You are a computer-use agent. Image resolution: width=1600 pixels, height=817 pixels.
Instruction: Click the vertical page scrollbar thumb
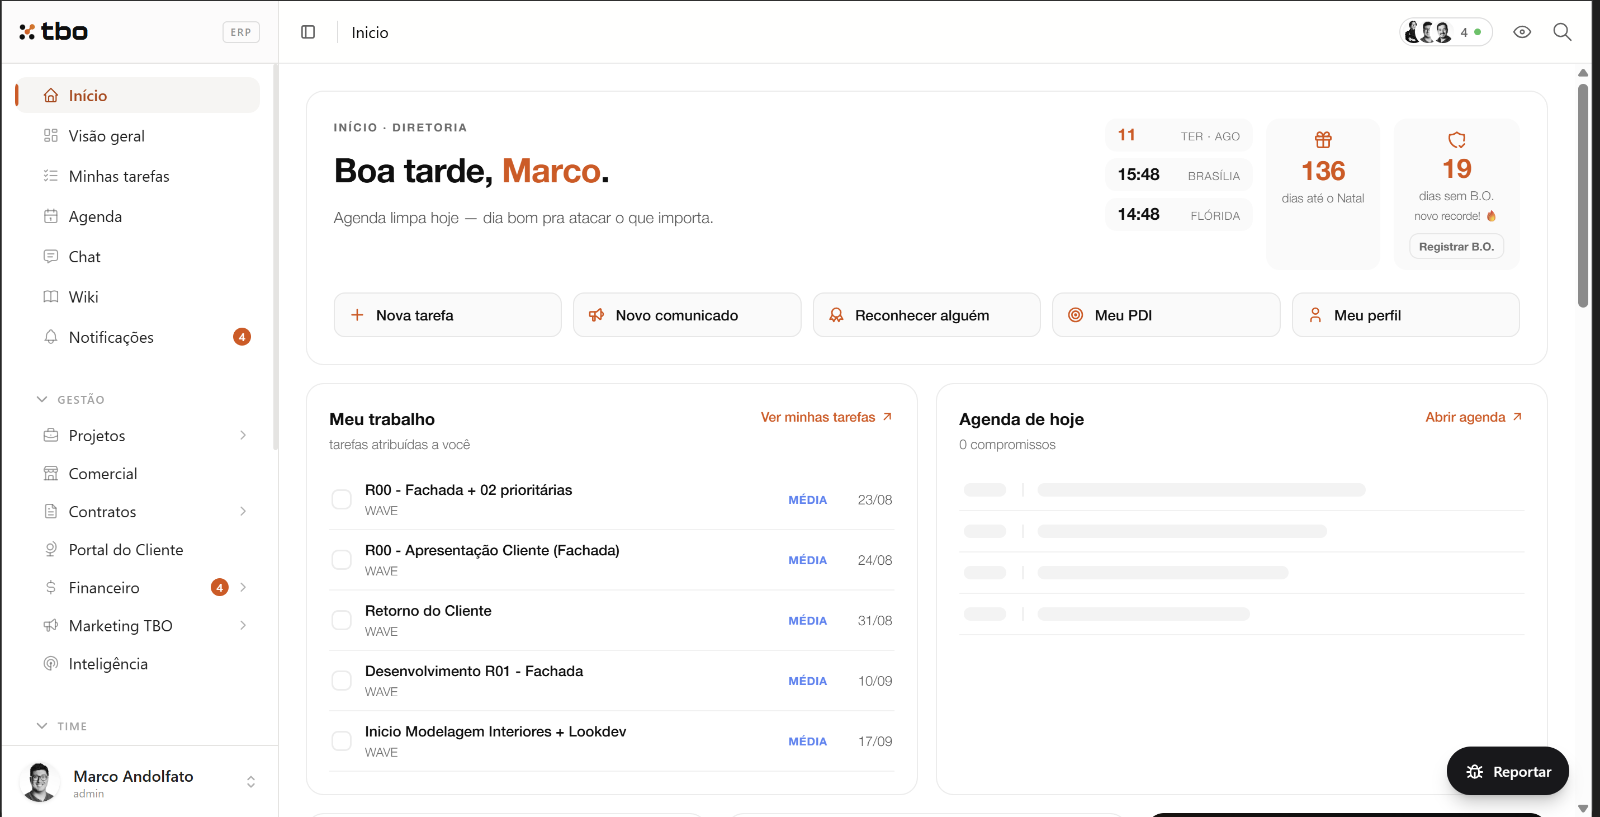[x=1583, y=195]
